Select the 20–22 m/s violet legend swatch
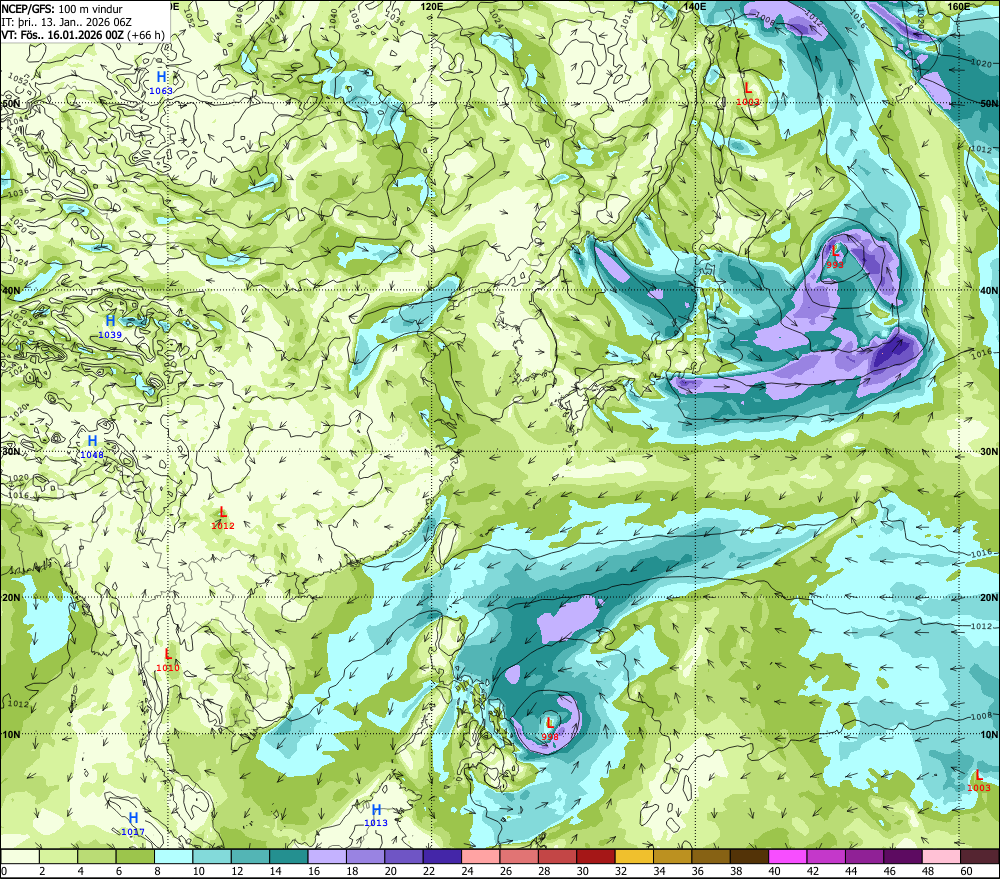The image size is (1000, 879). [x=404, y=856]
